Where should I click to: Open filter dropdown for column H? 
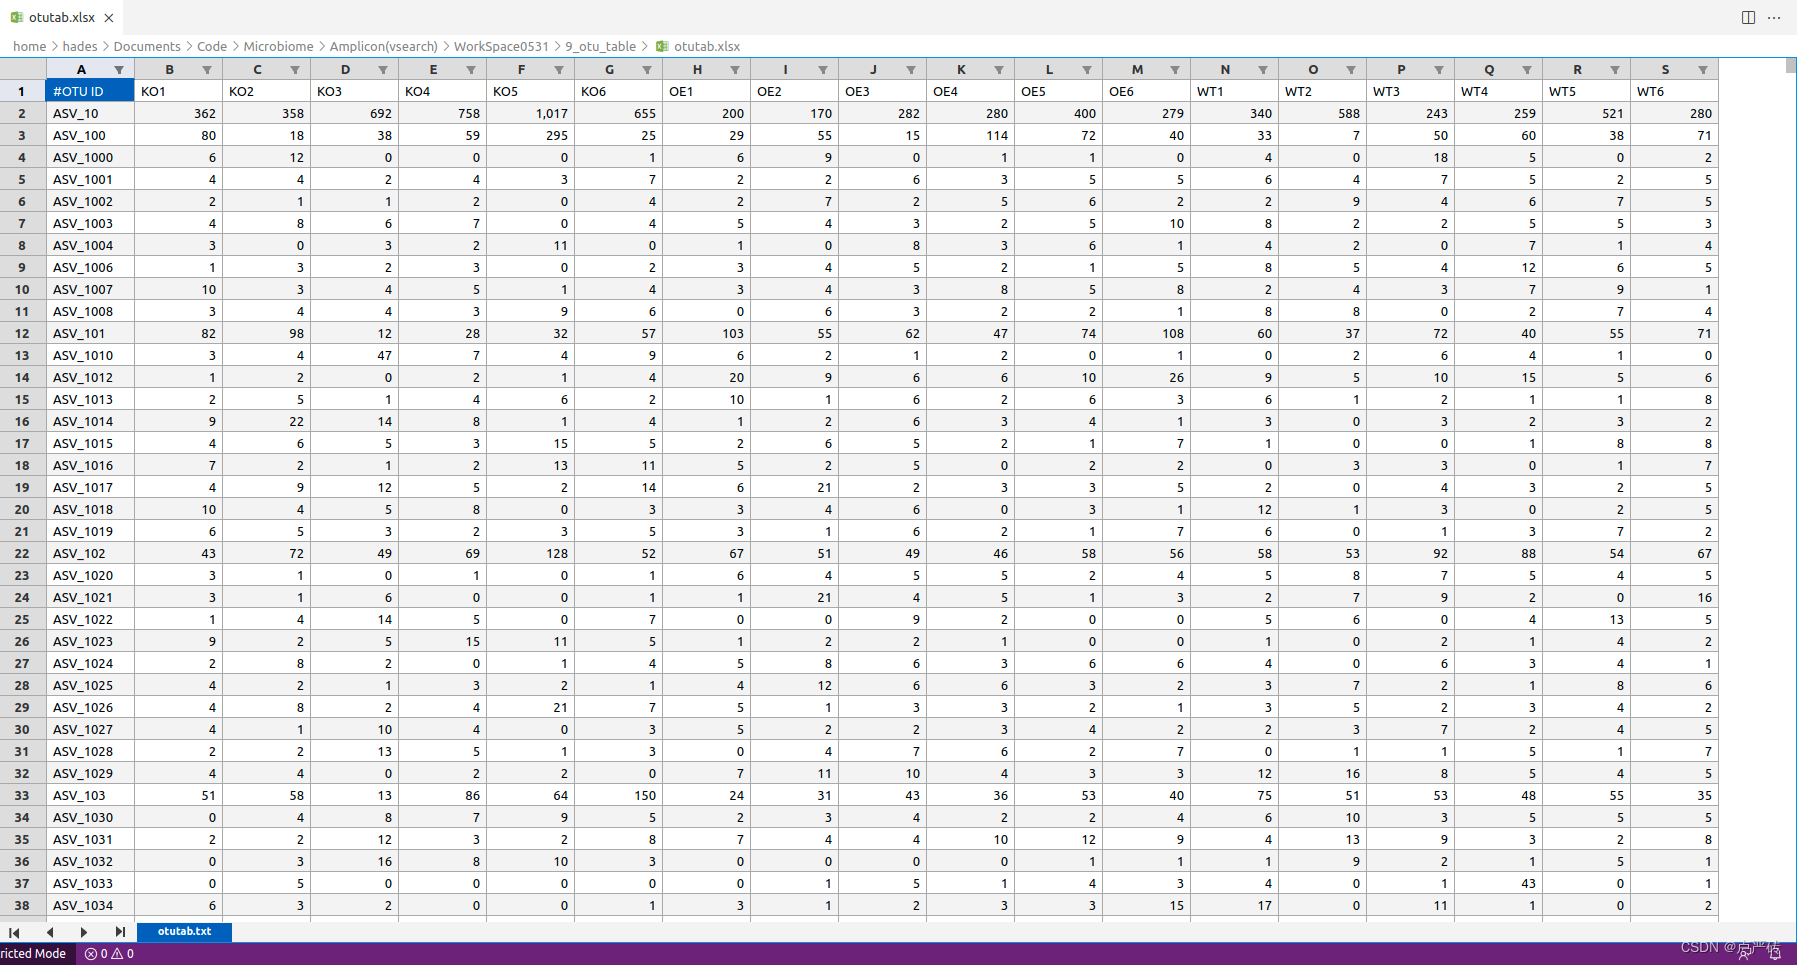pos(735,70)
